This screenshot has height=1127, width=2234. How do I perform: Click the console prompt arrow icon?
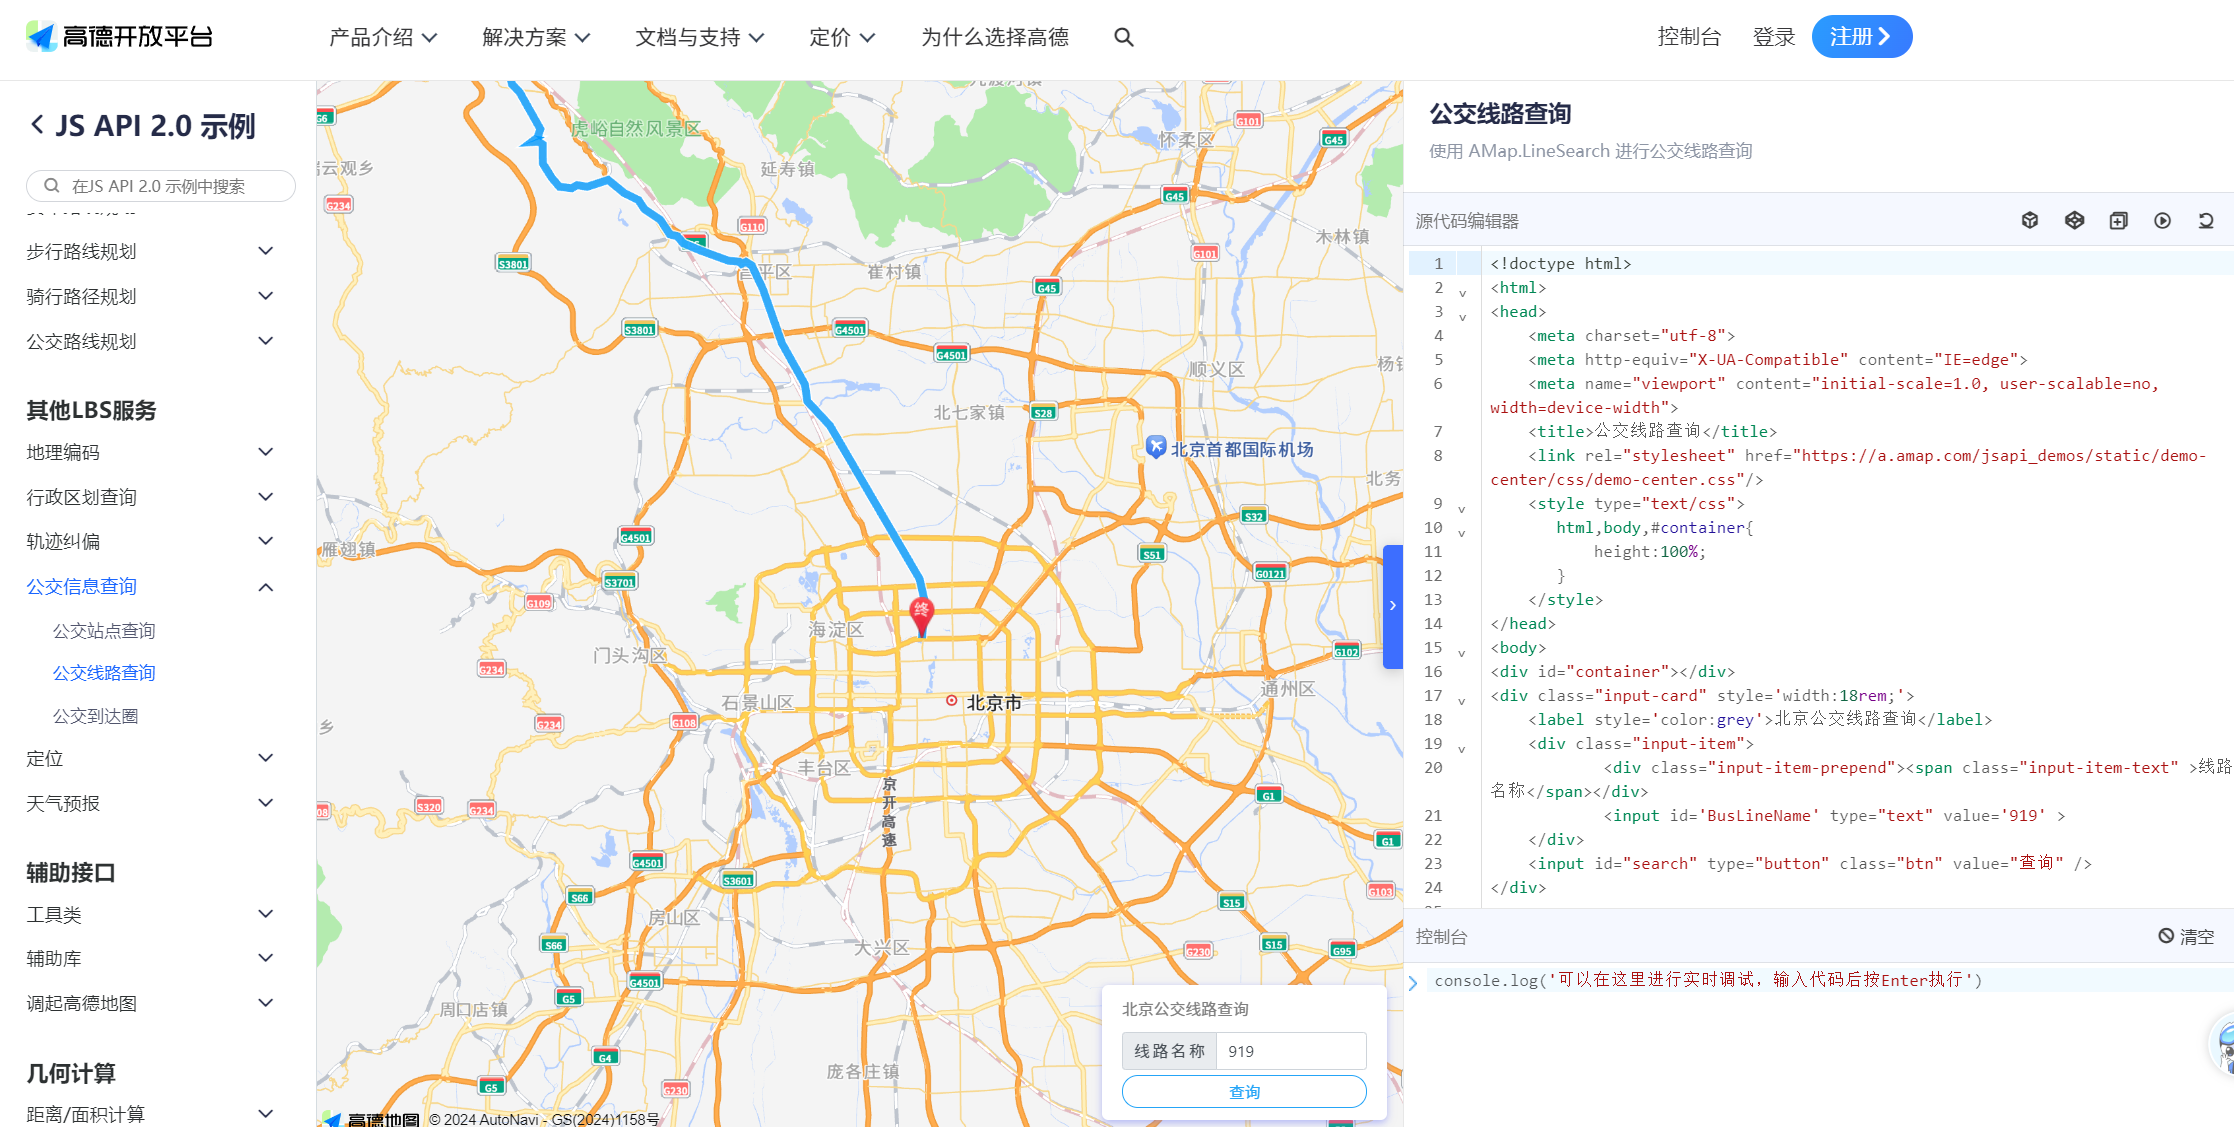pos(1413,982)
